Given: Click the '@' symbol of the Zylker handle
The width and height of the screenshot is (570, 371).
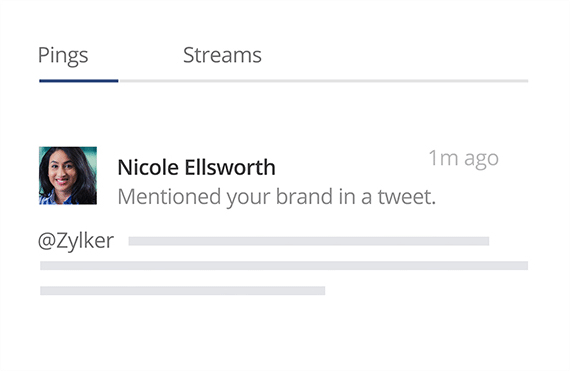Looking at the screenshot, I should [47, 241].
